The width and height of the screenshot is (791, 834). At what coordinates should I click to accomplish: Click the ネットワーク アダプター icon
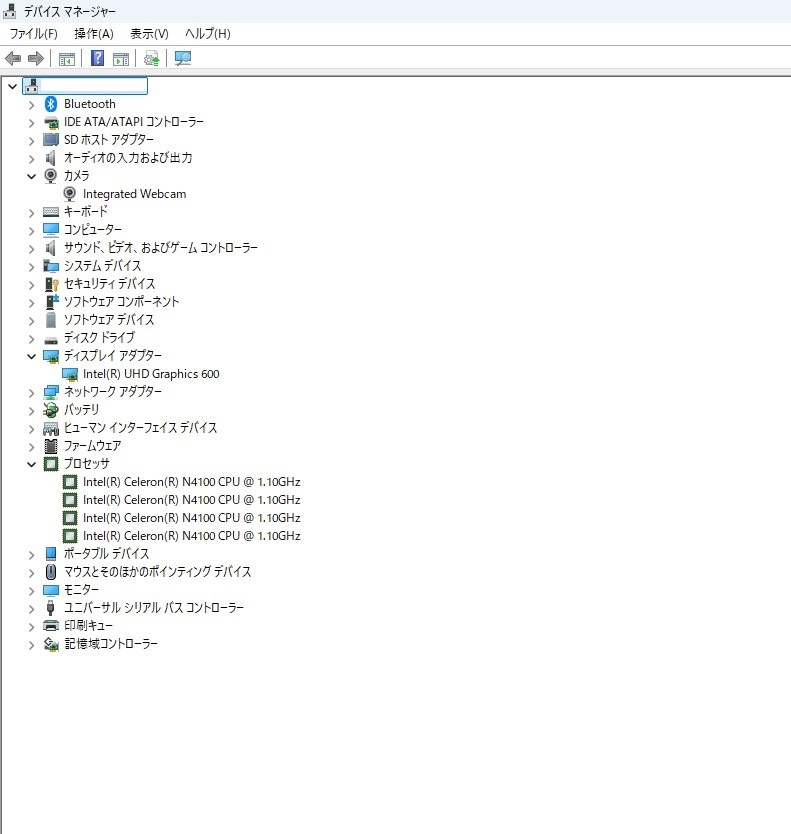(x=51, y=392)
